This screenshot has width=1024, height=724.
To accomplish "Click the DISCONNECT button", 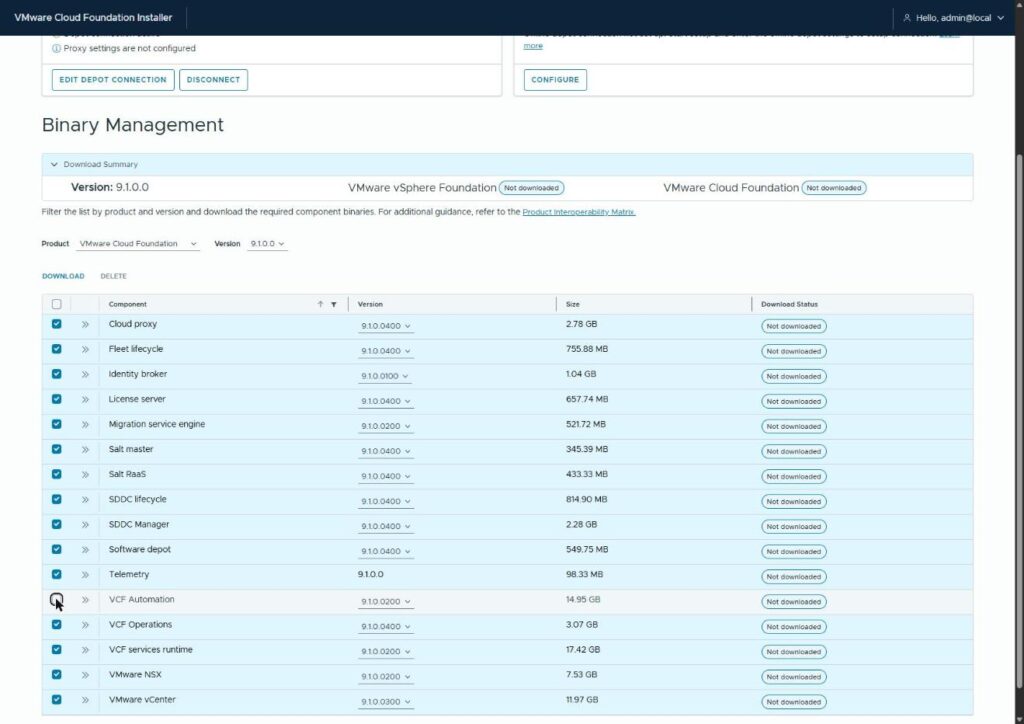I will point(214,80).
